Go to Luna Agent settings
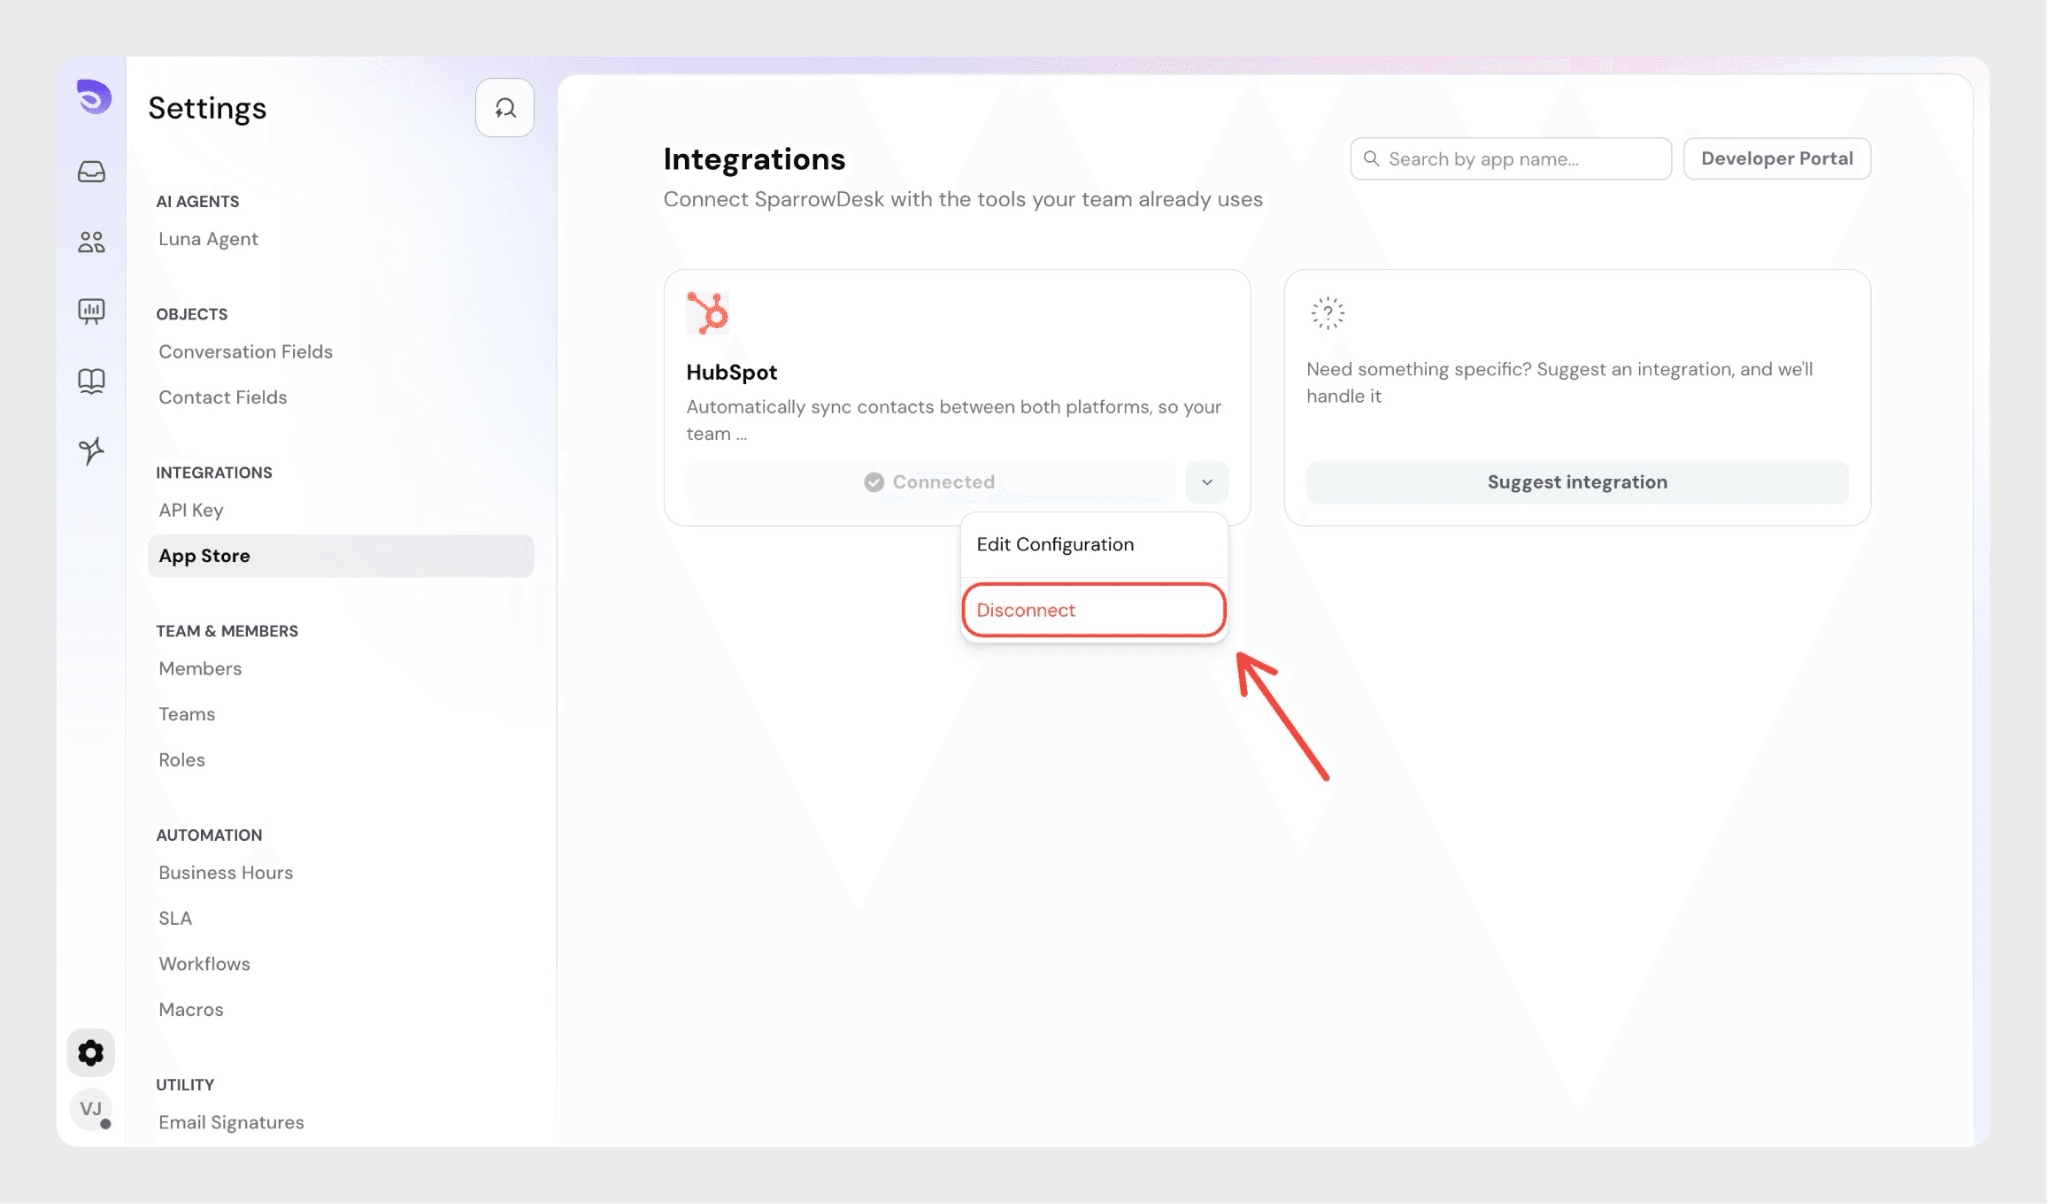2048x1204 pixels. (208, 239)
